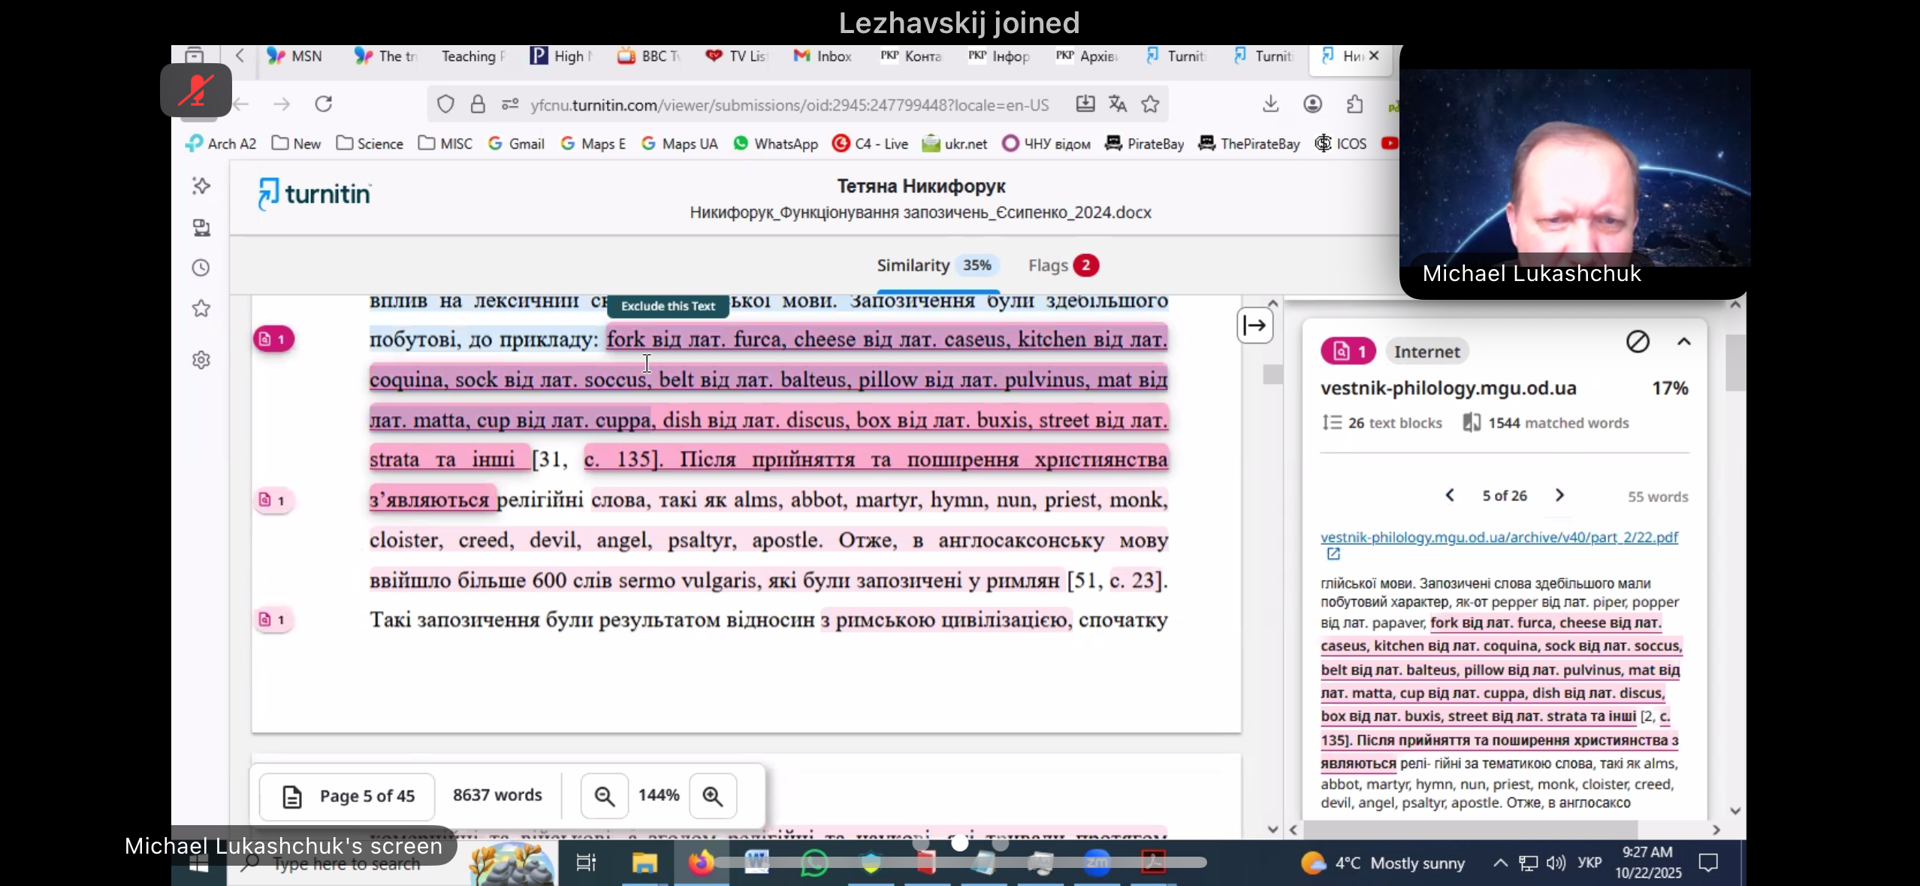Viewport: 1920px width, 886px height.
Task: Switch to the Flags tab
Action: pyautogui.click(x=1064, y=265)
